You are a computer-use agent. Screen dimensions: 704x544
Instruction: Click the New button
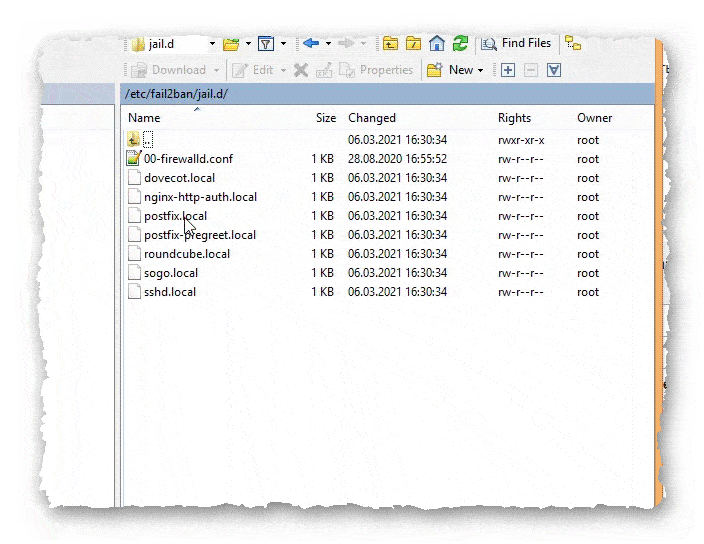pos(449,70)
